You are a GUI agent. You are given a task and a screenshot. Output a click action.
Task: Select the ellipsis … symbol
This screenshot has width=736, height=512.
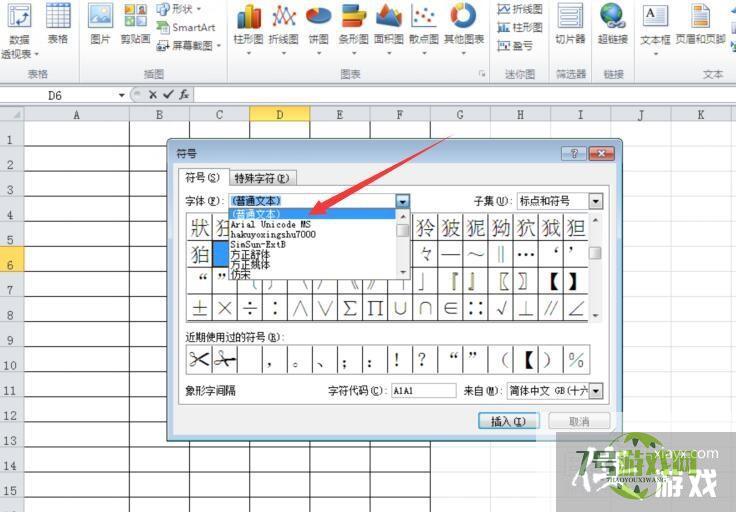tap(526, 255)
